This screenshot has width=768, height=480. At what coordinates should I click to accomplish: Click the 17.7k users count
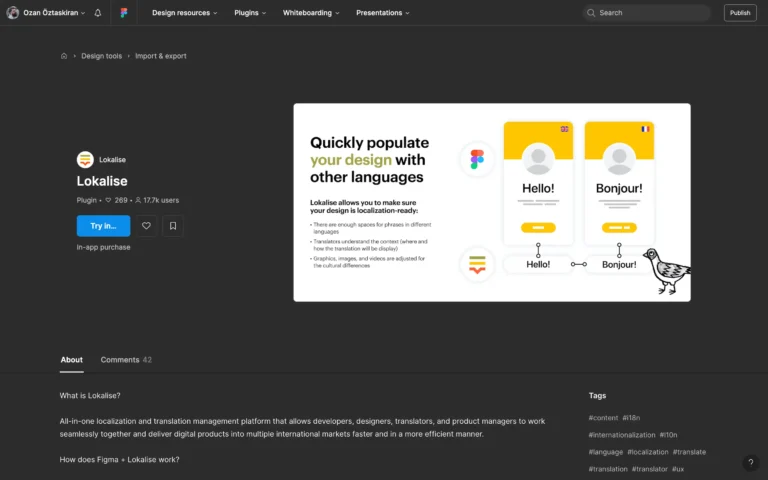[157, 200]
